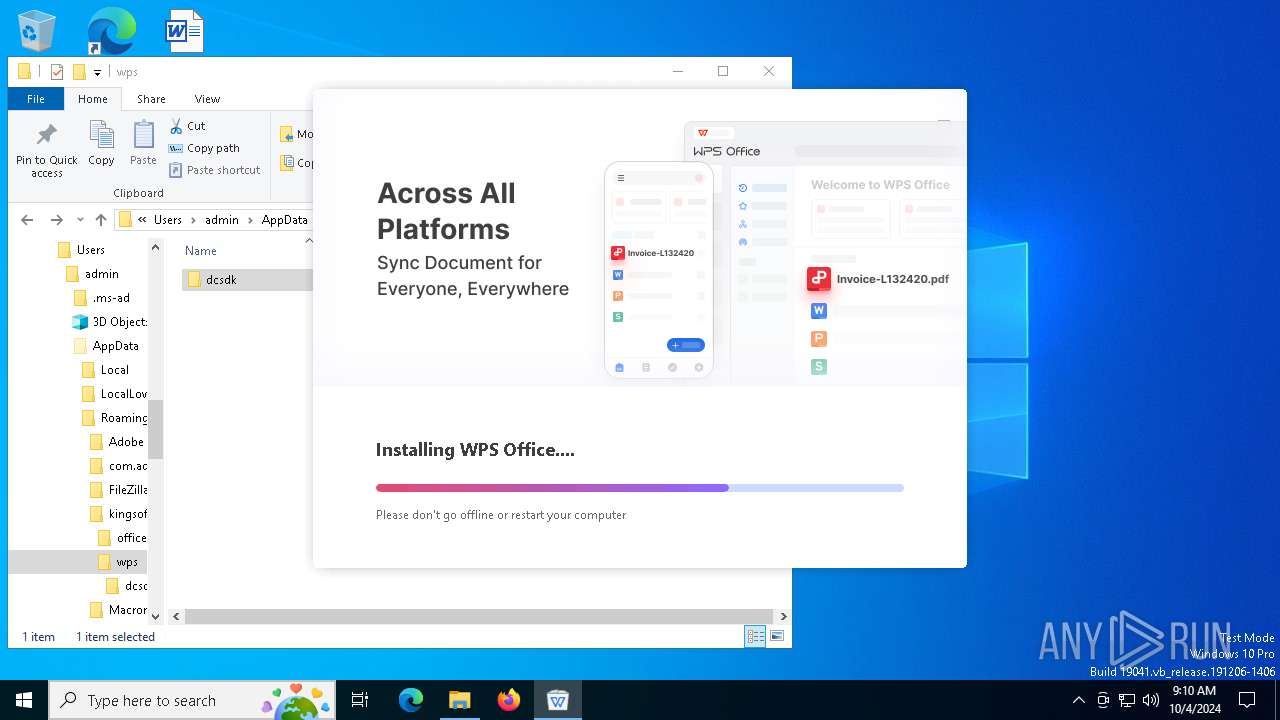Expand the admin breadcrumb arrow

[250, 220]
